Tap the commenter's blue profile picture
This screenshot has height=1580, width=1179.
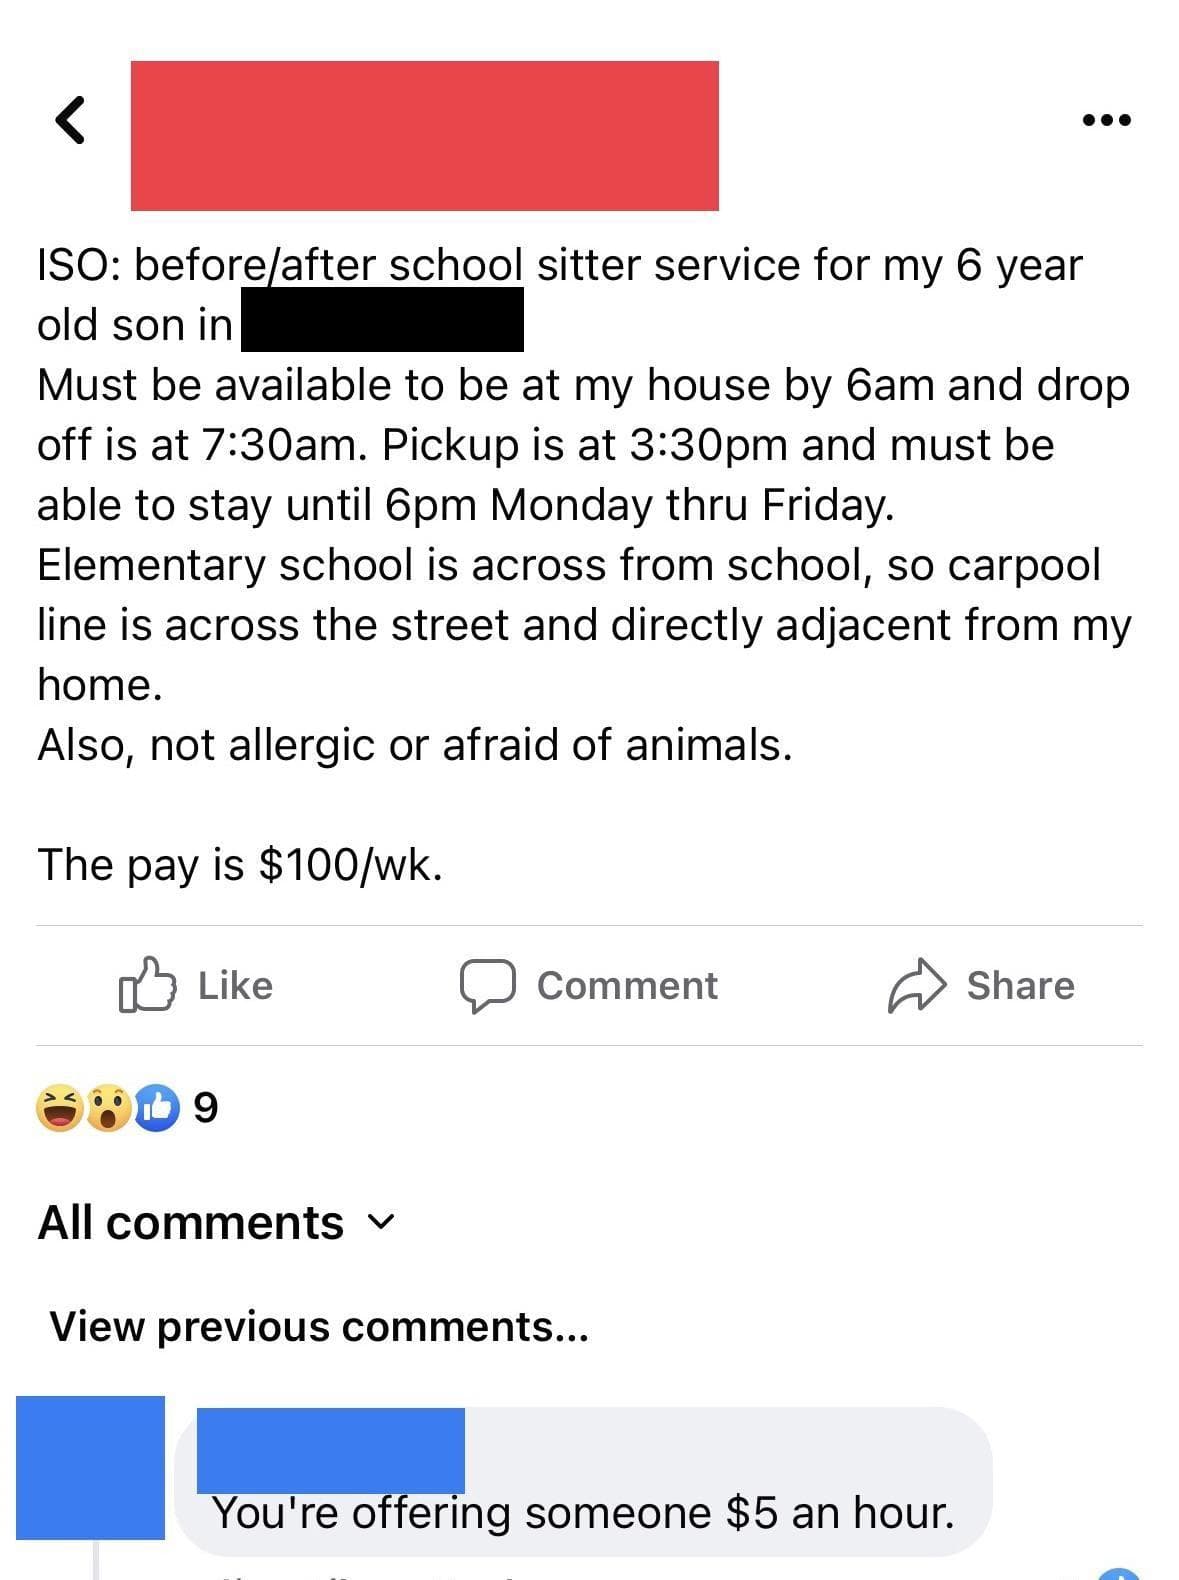90,1467
